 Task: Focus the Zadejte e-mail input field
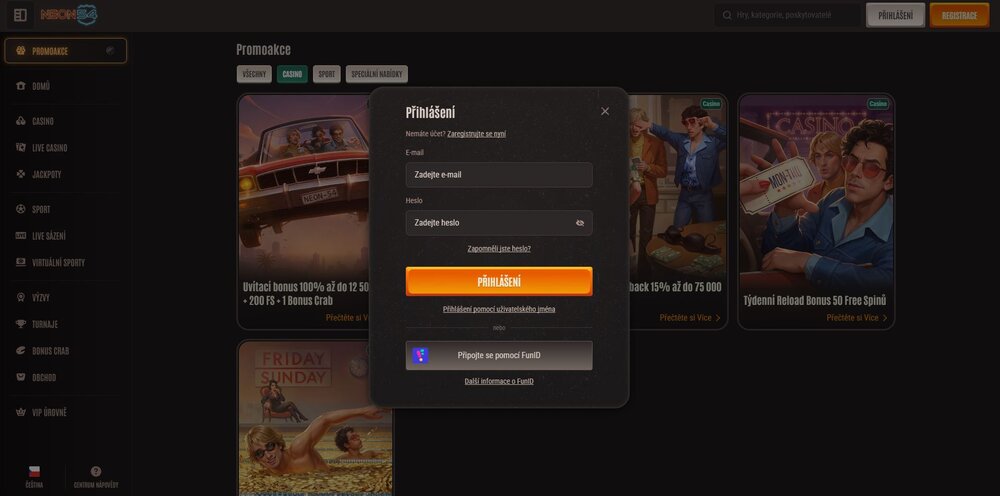click(498, 175)
